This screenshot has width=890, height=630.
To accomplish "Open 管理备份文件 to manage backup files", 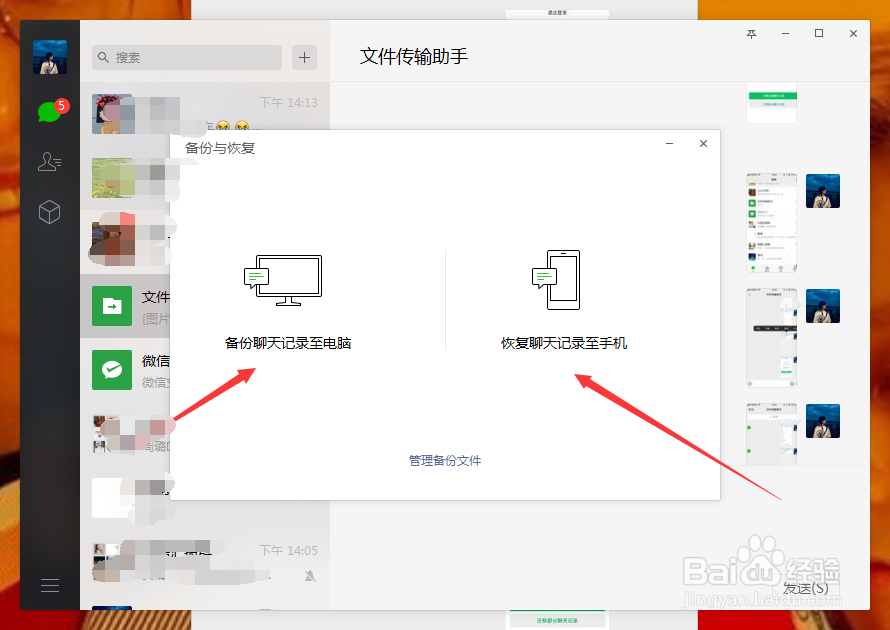I will (x=445, y=461).
